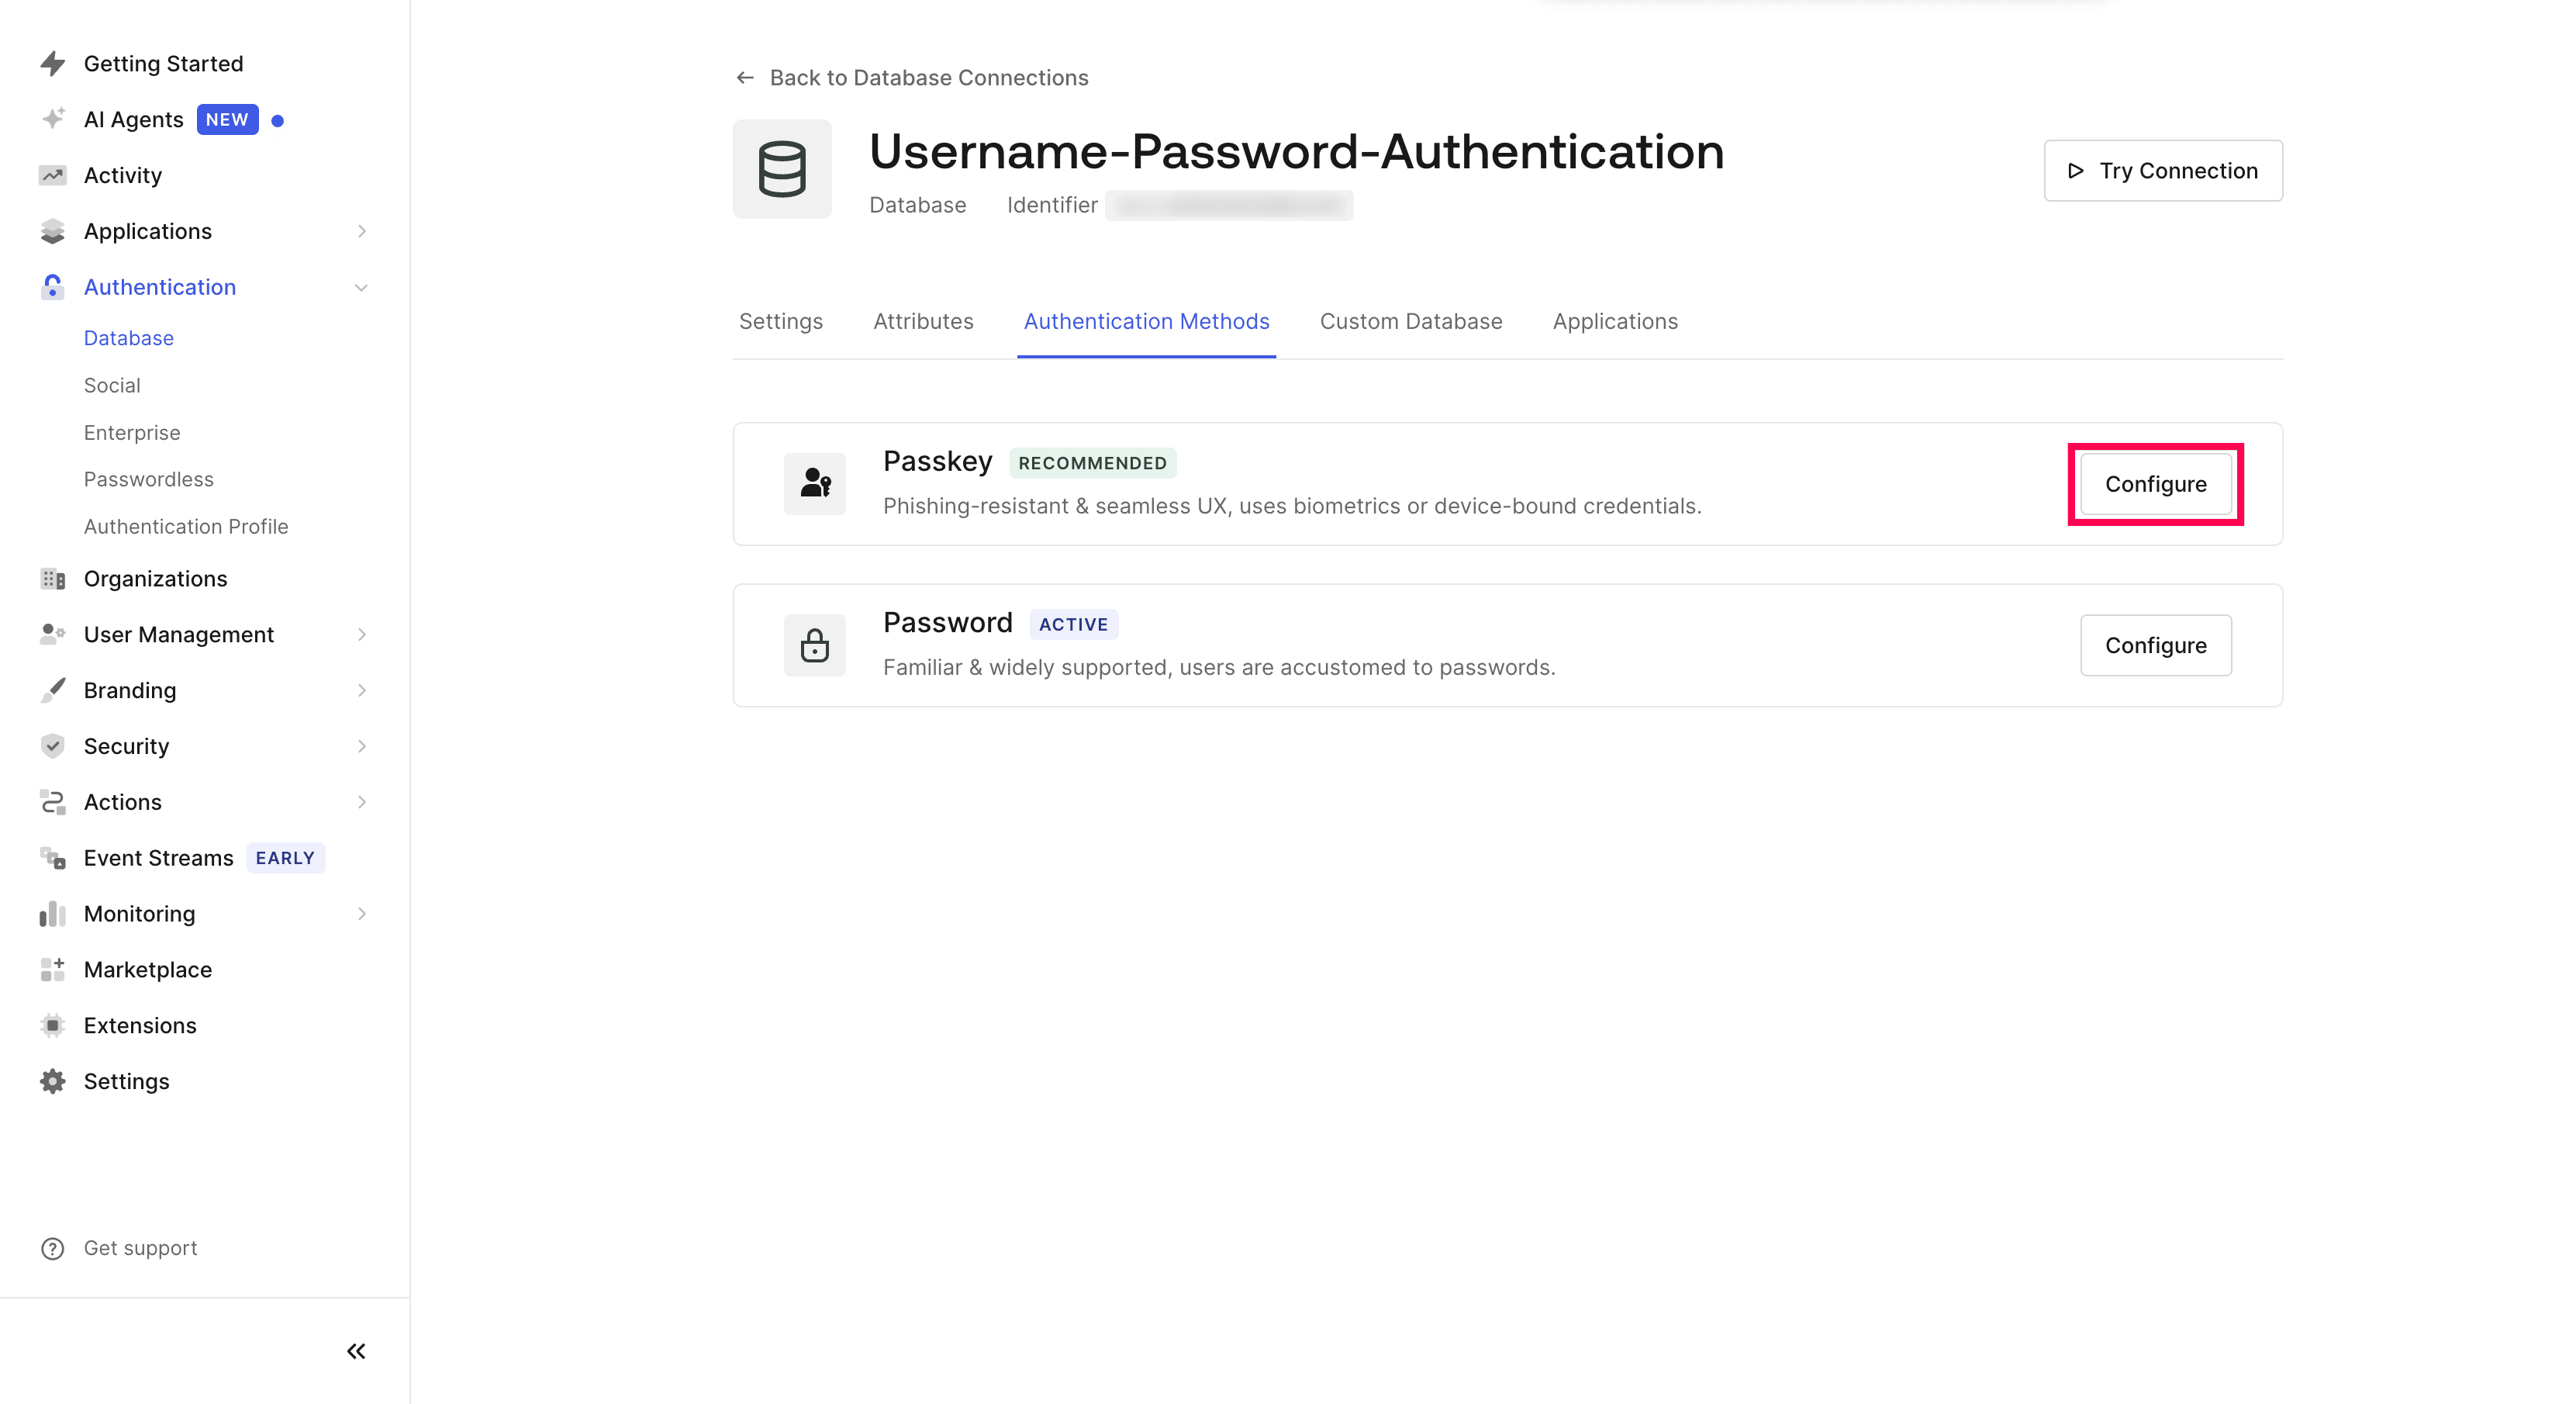Viewport: 2576px width, 1404px height.
Task: Click the Passkey method icon
Action: click(x=815, y=484)
